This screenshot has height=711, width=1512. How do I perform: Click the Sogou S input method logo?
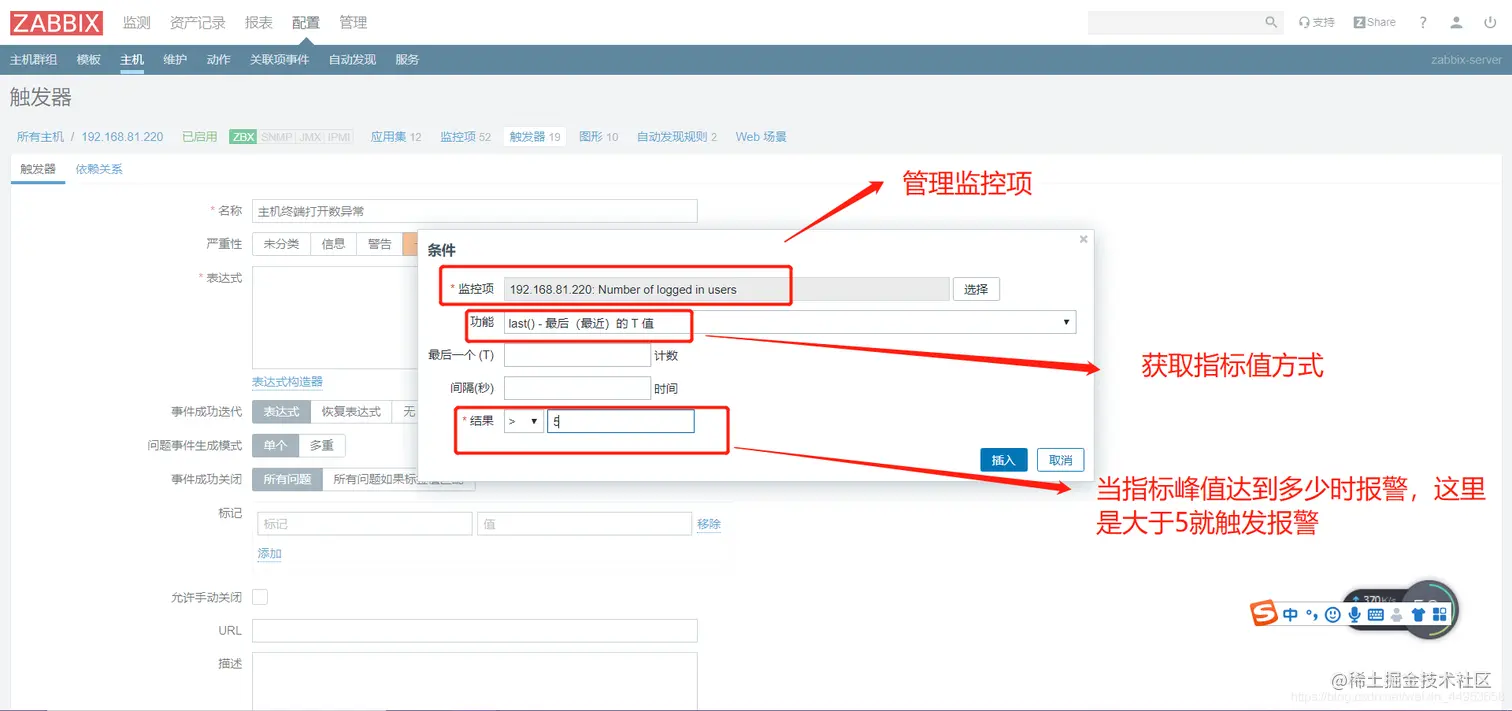click(x=1265, y=614)
